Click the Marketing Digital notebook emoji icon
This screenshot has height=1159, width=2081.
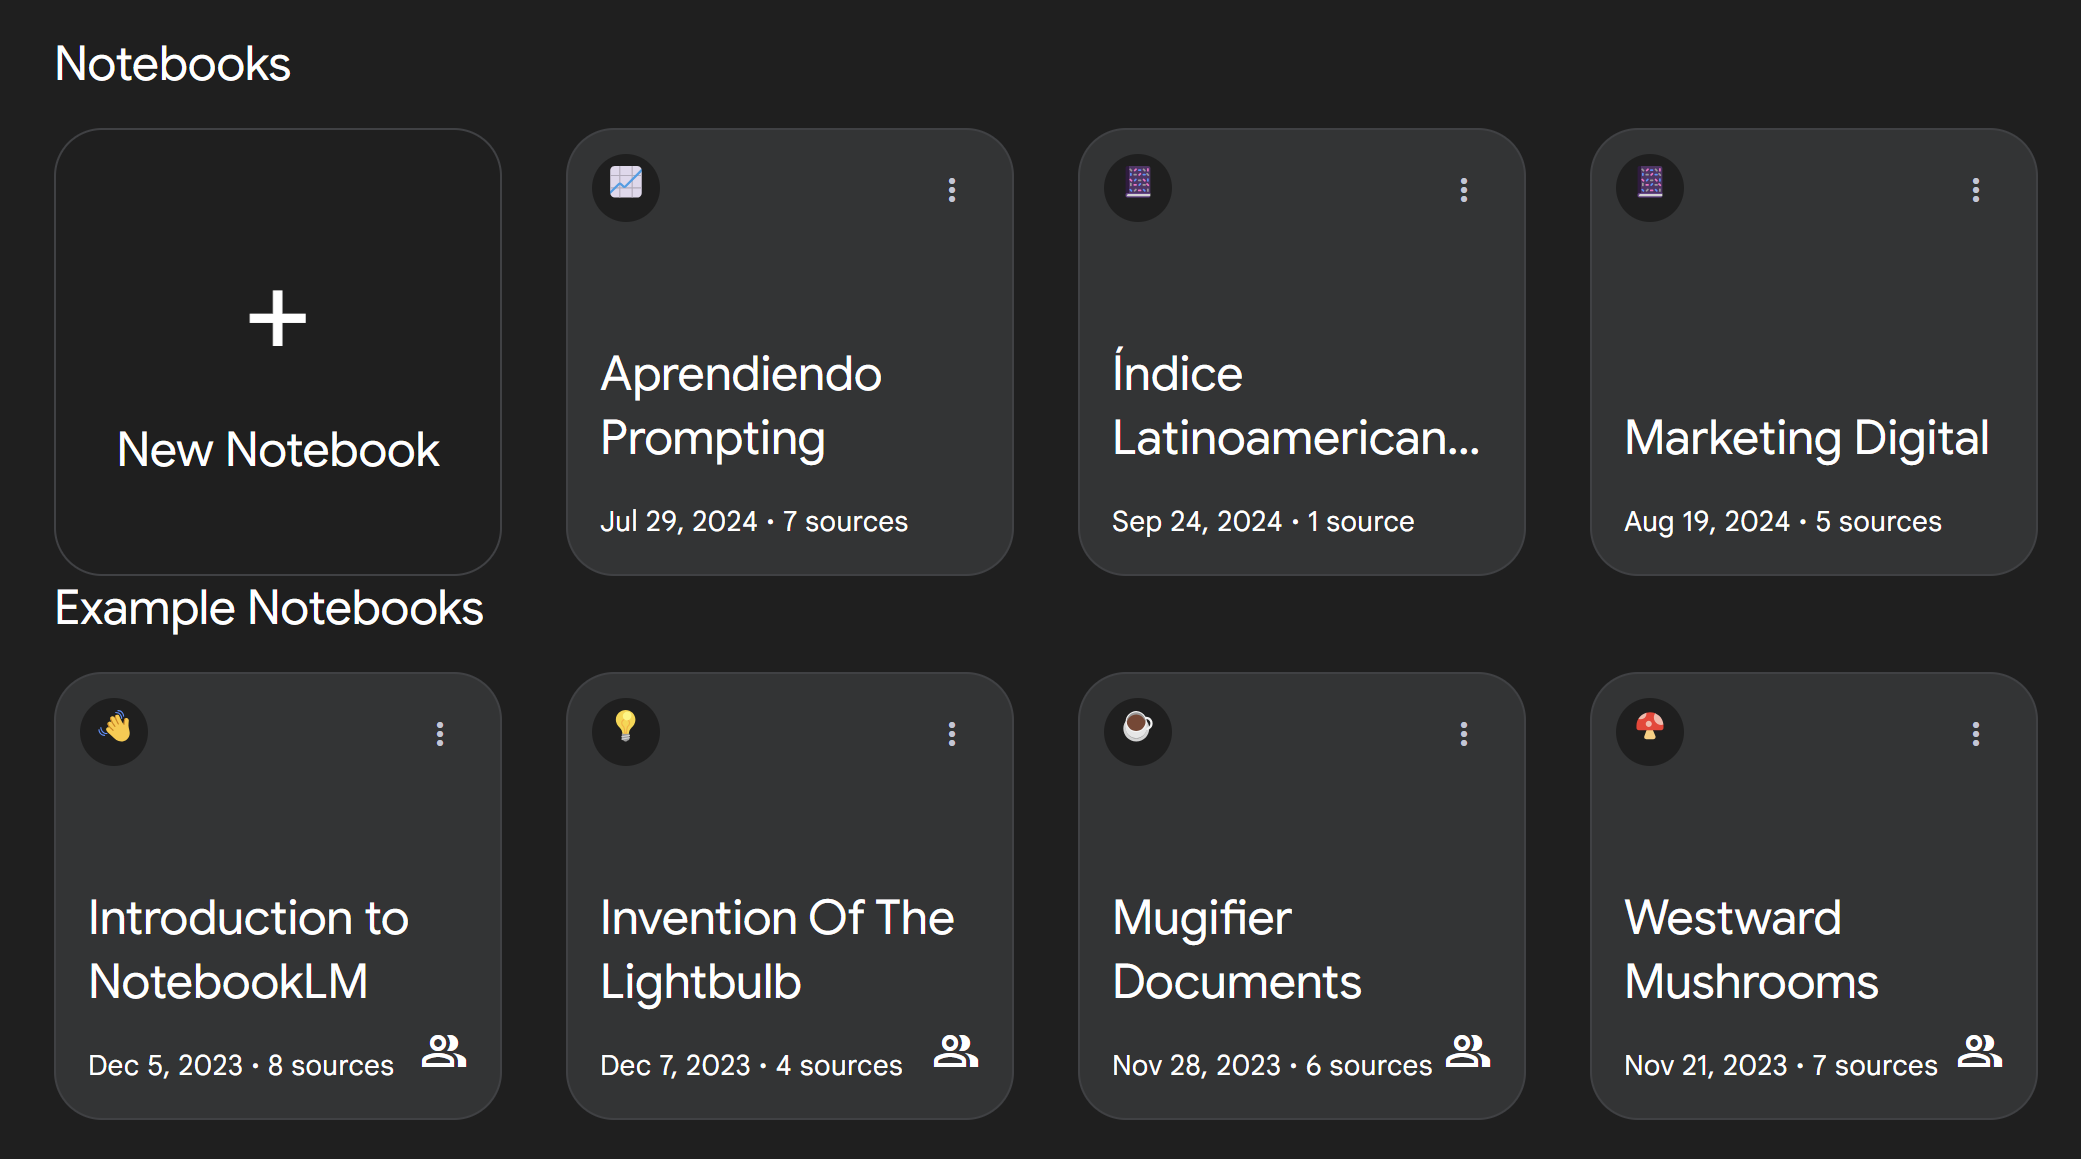click(1650, 186)
